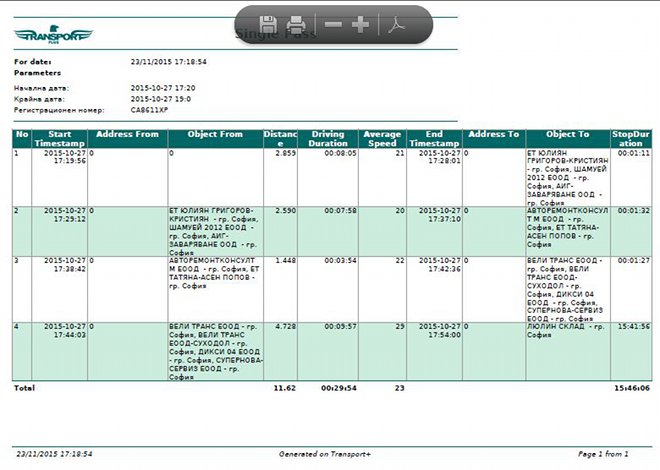Image resolution: width=660 pixels, height=470 pixels.
Task: Click registration number value CA8611XP
Action: pos(149,109)
